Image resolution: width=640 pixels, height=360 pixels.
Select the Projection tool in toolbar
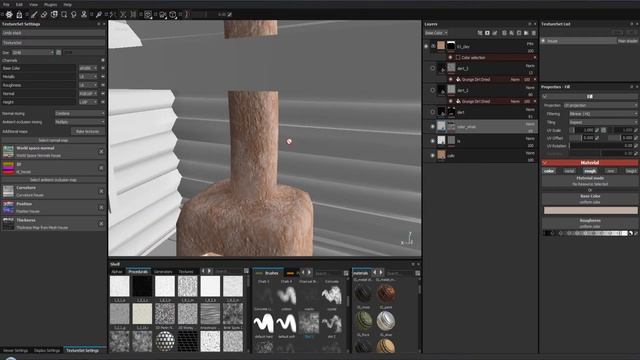(54, 15)
